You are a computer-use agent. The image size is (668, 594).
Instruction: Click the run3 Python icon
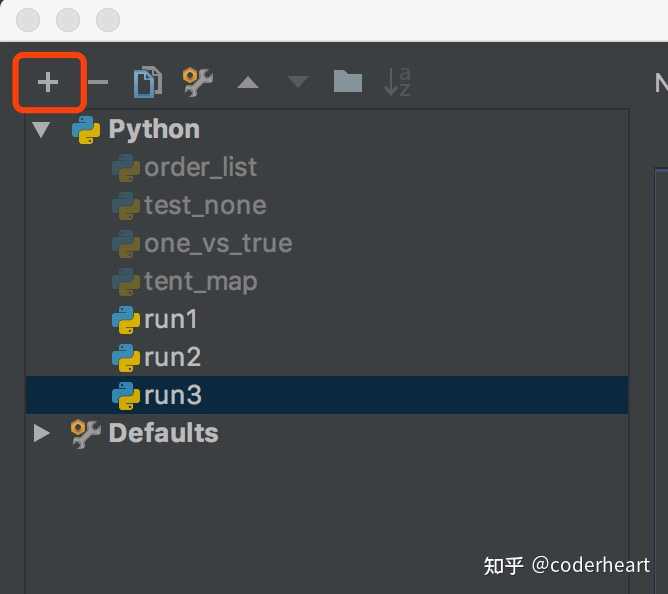click(x=126, y=395)
